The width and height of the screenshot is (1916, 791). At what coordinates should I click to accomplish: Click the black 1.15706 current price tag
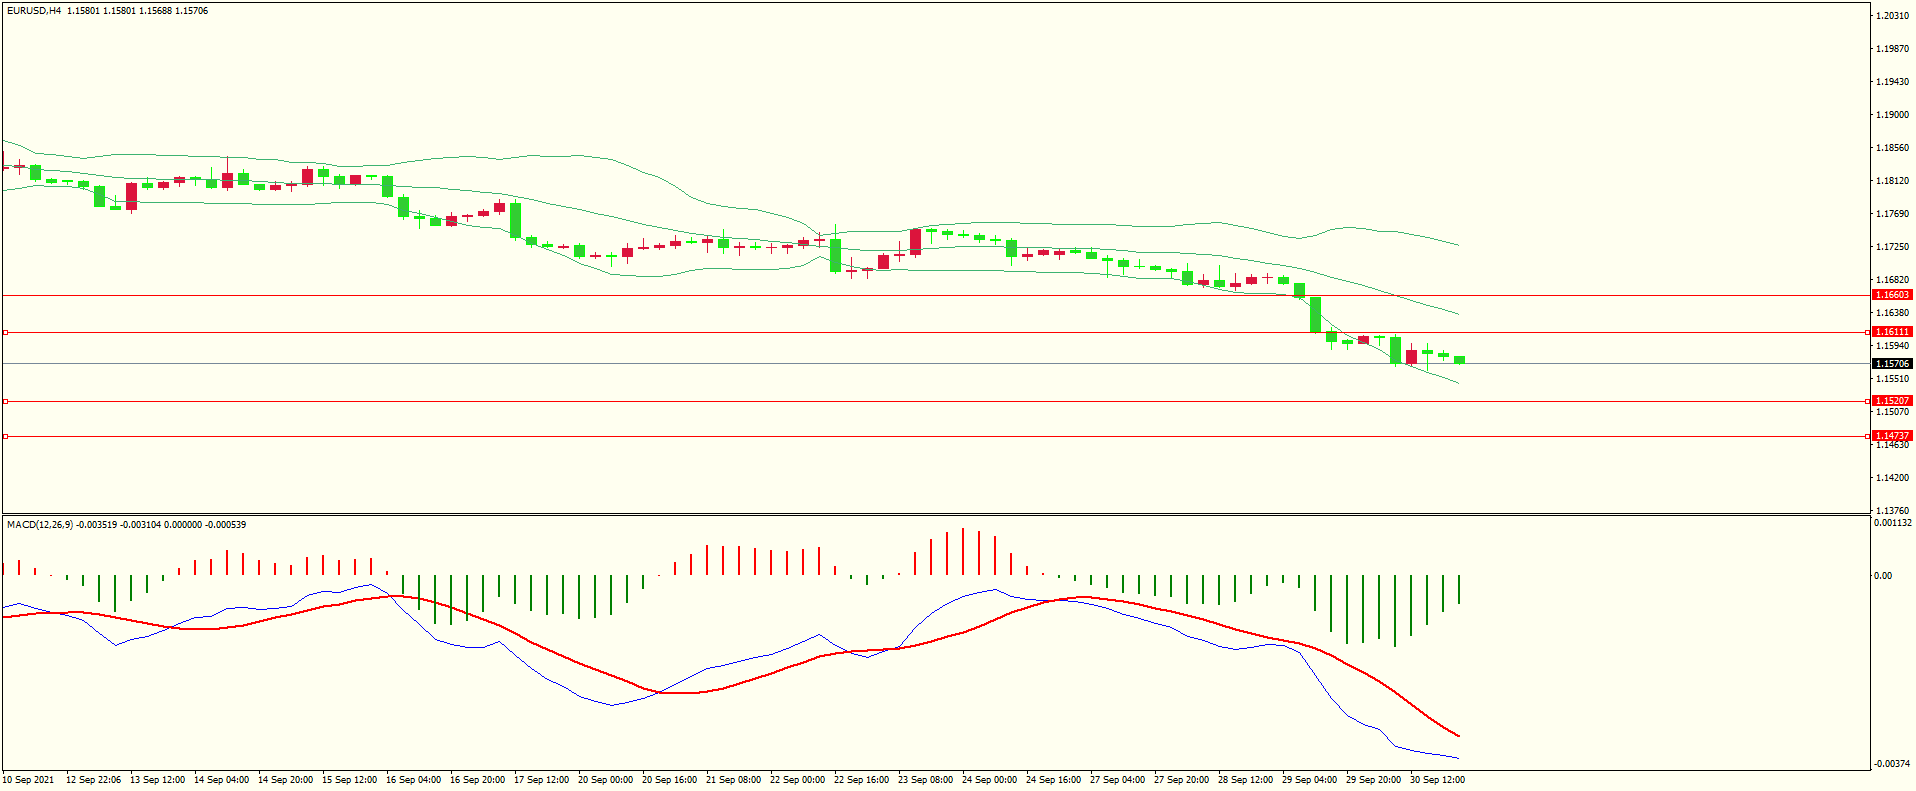(x=1892, y=364)
